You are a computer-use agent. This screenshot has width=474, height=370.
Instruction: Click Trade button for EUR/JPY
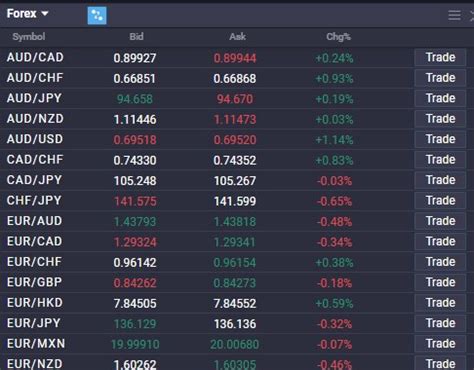click(x=440, y=323)
